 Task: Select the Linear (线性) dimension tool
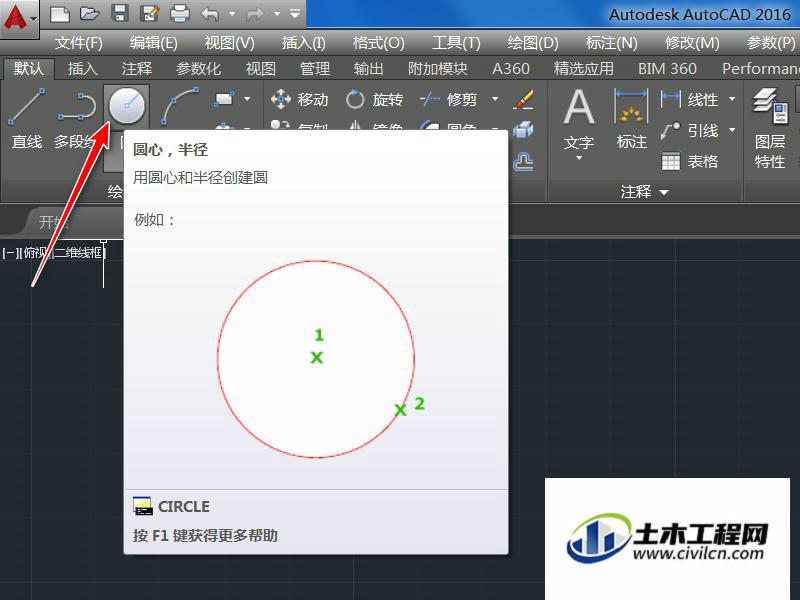tap(690, 99)
